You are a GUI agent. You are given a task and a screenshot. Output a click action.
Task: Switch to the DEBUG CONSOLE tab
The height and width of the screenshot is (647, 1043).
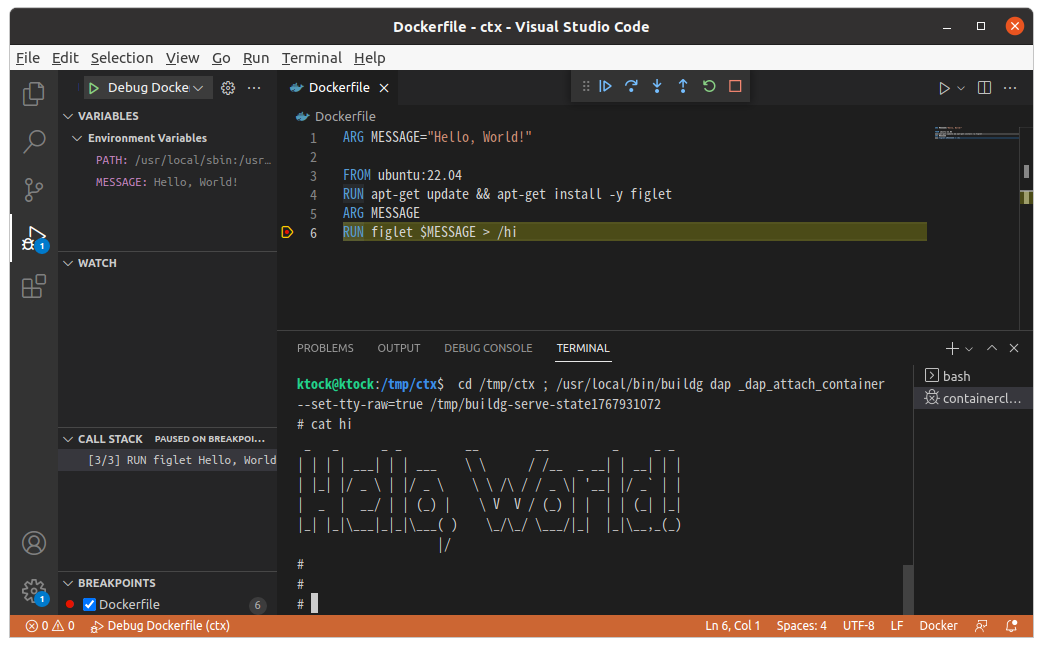488,348
